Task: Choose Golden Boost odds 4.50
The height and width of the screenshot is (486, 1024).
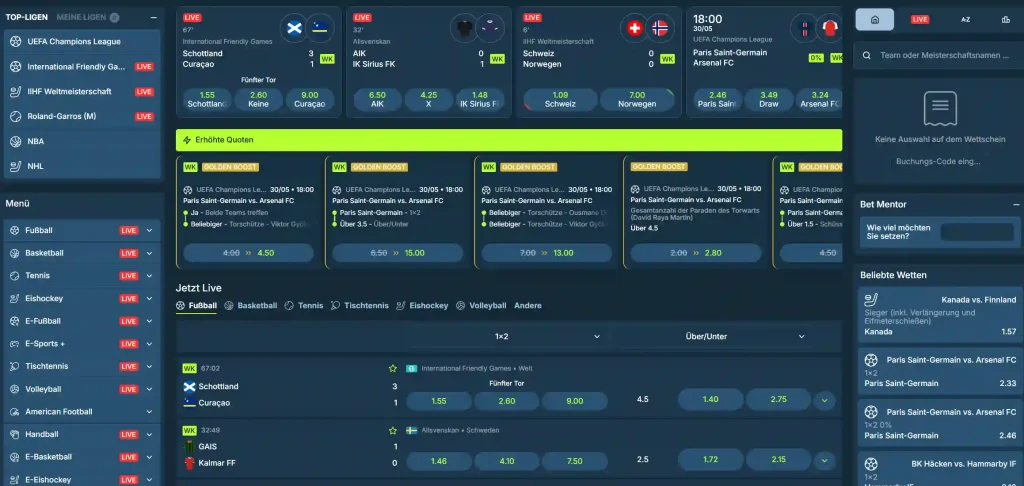Action: coord(248,253)
